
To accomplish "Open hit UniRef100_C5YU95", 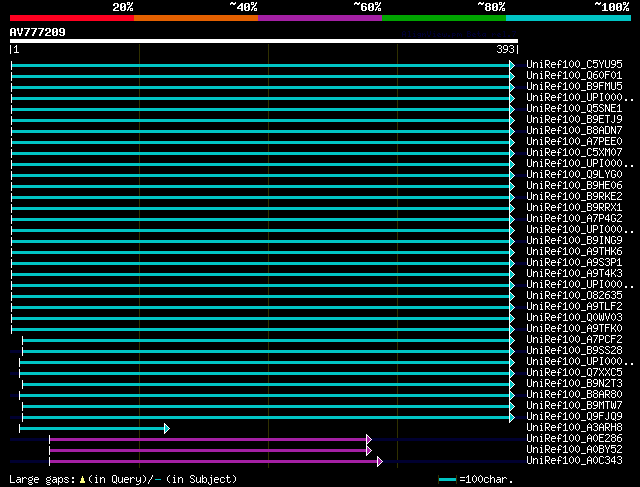I will (574, 64).
